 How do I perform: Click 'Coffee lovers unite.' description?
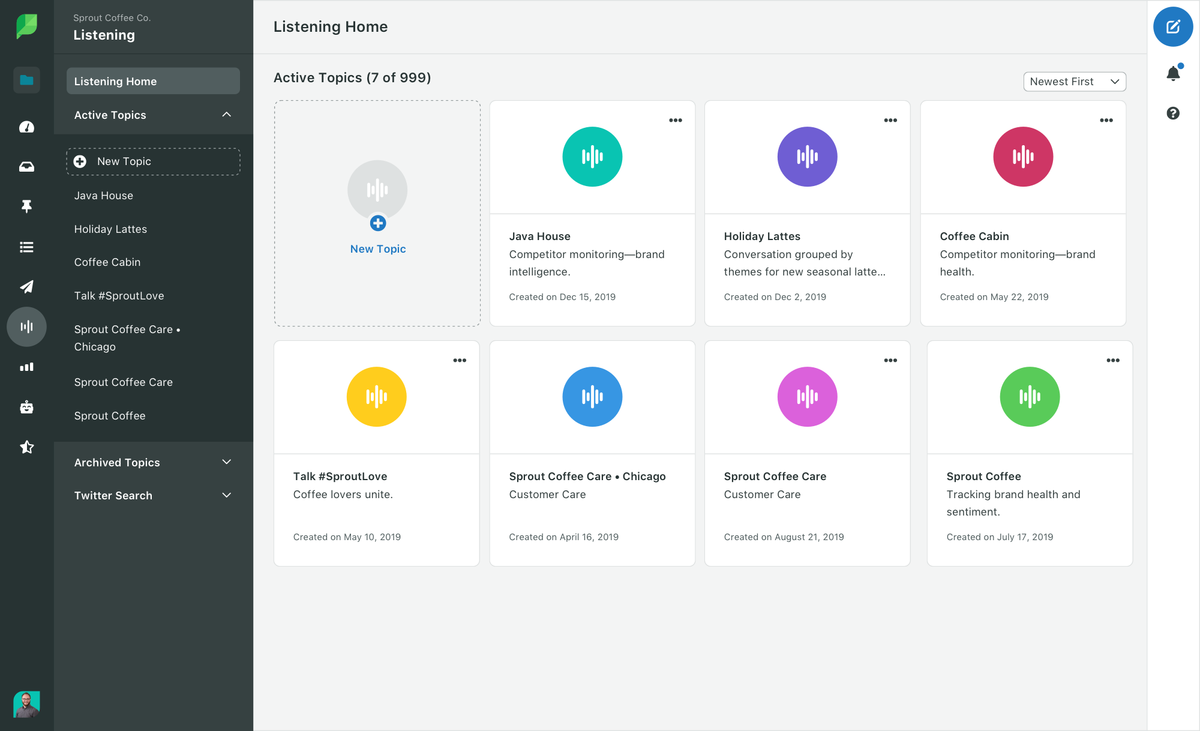(343, 495)
